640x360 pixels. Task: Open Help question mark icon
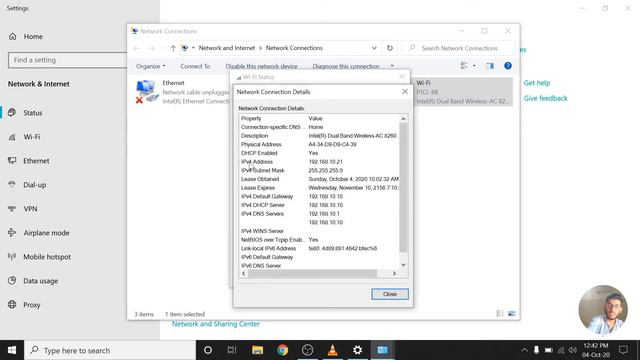pos(508,66)
